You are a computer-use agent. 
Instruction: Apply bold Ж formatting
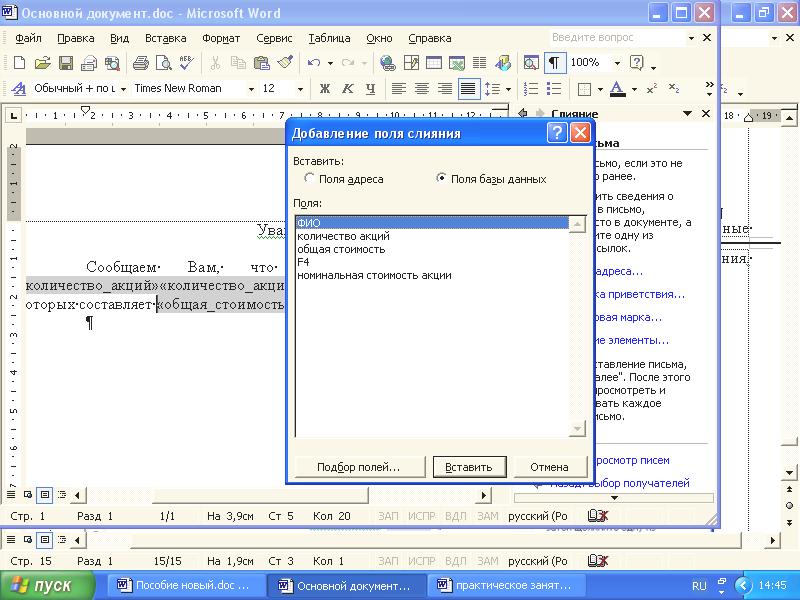point(324,89)
